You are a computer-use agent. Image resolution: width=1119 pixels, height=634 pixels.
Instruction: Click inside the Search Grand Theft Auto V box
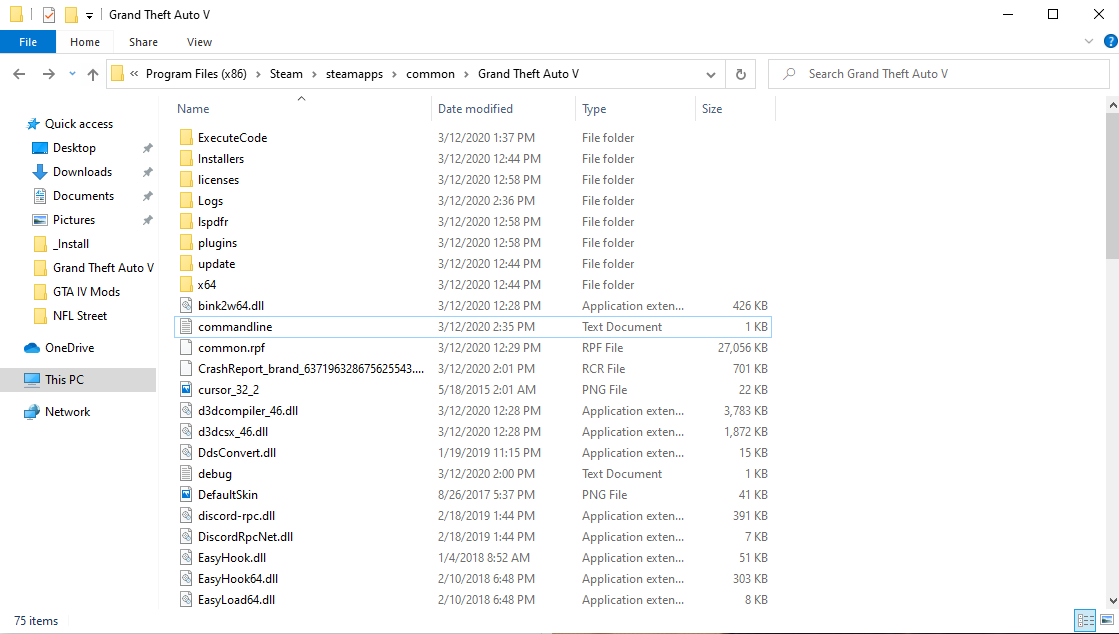(938, 74)
